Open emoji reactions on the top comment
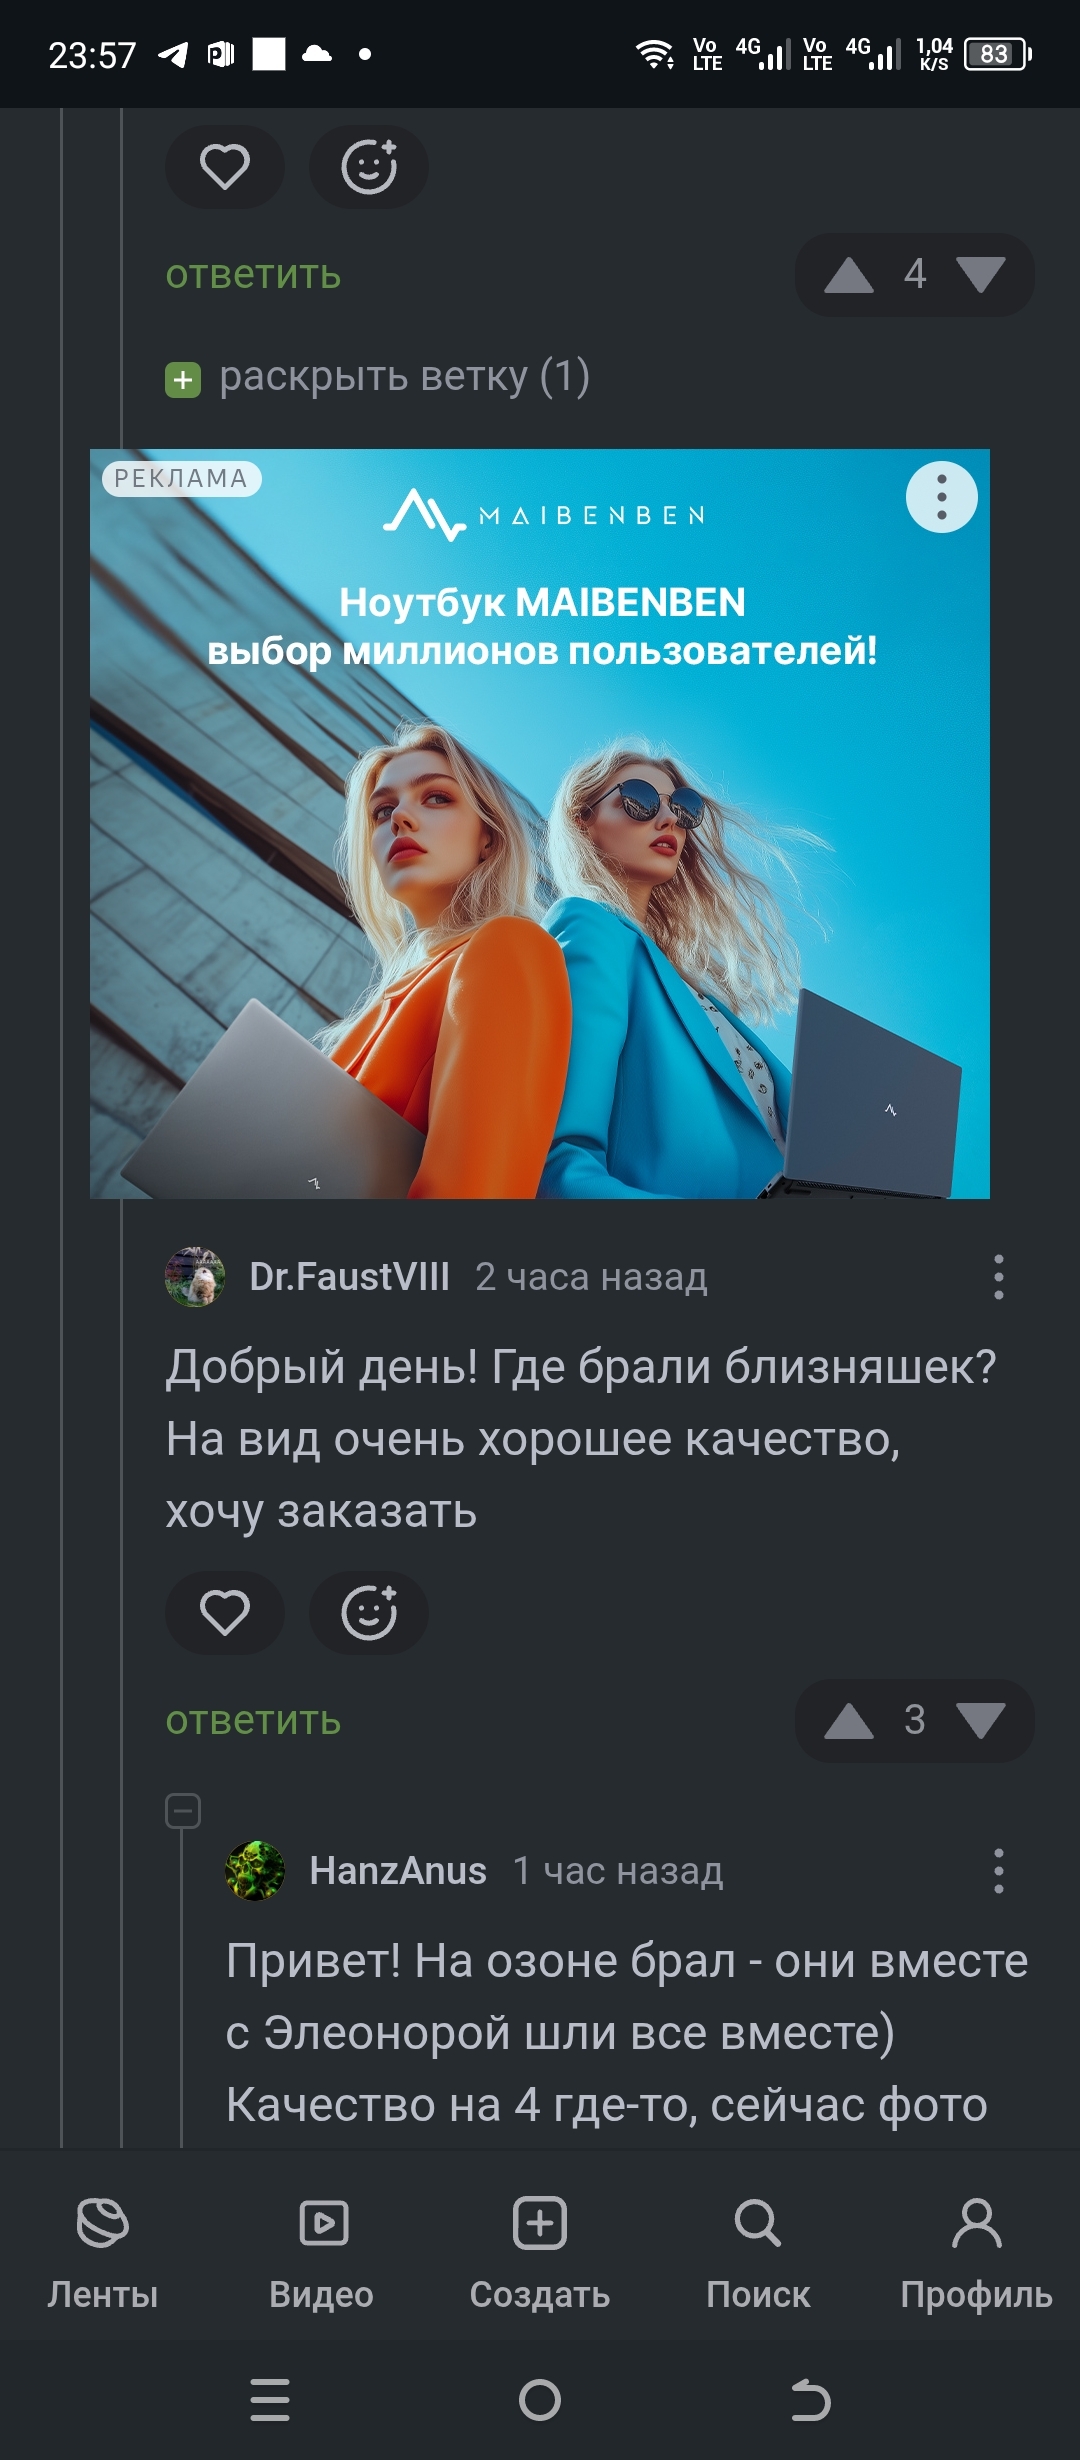The image size is (1080, 2460). [369, 166]
